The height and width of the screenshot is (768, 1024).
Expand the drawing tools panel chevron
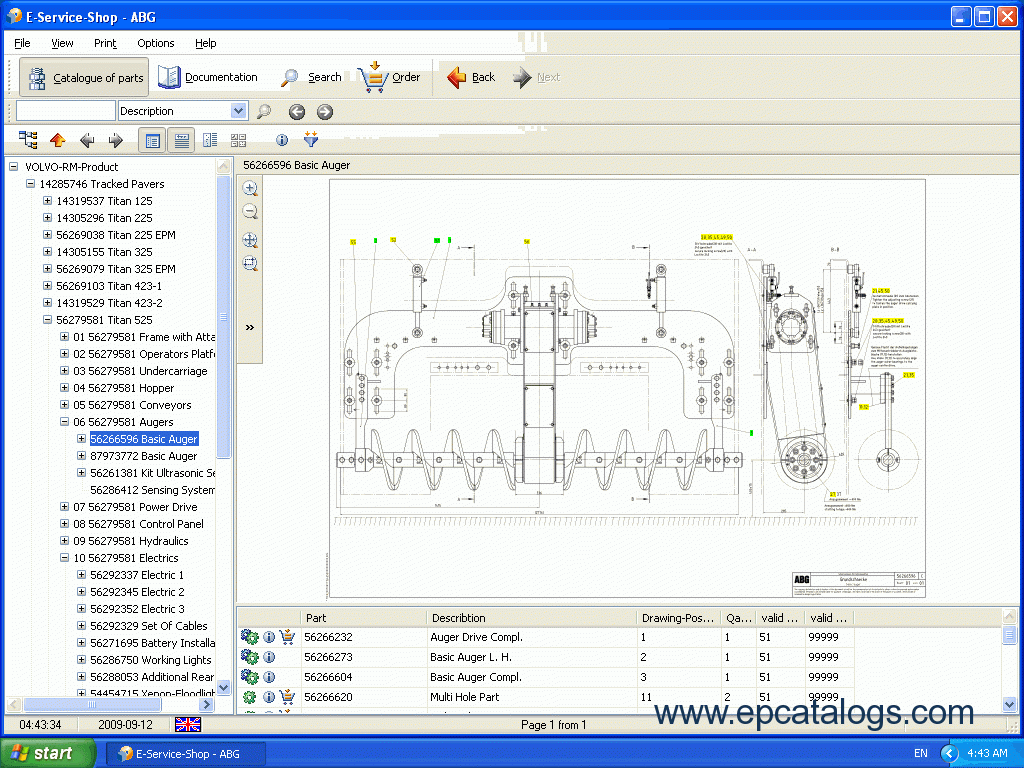(x=249, y=327)
